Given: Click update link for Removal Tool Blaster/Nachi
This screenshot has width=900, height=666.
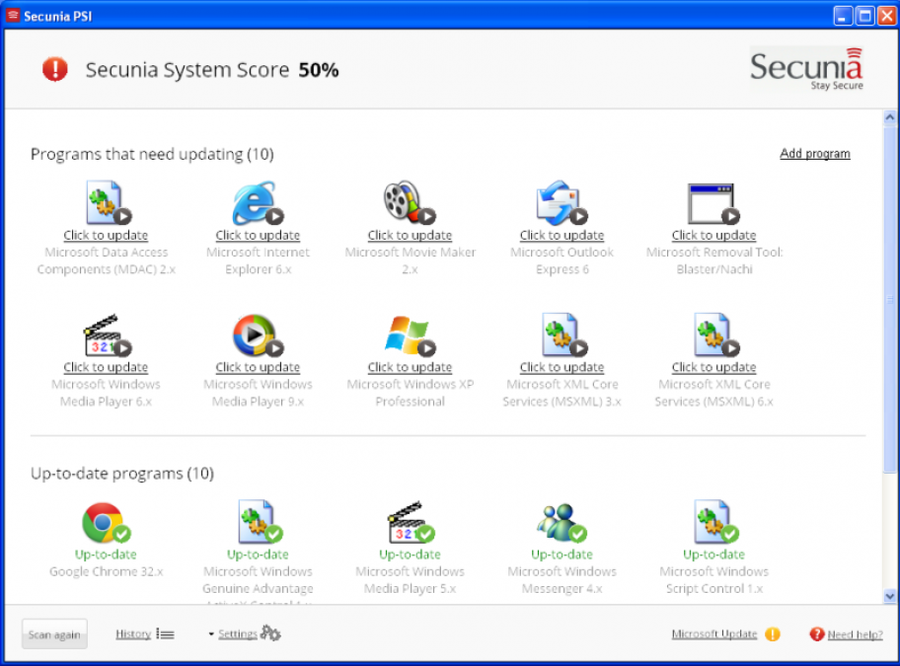Looking at the screenshot, I should tap(714, 235).
